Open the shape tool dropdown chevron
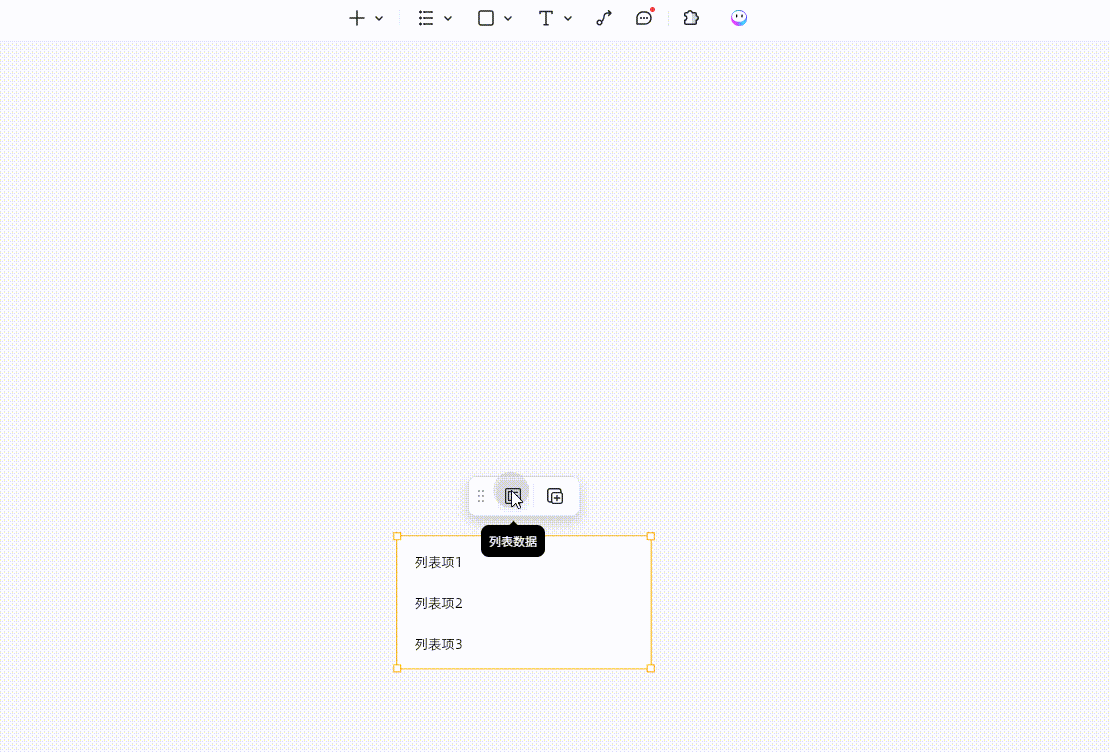Screen dimensions: 1110x752 508,18
